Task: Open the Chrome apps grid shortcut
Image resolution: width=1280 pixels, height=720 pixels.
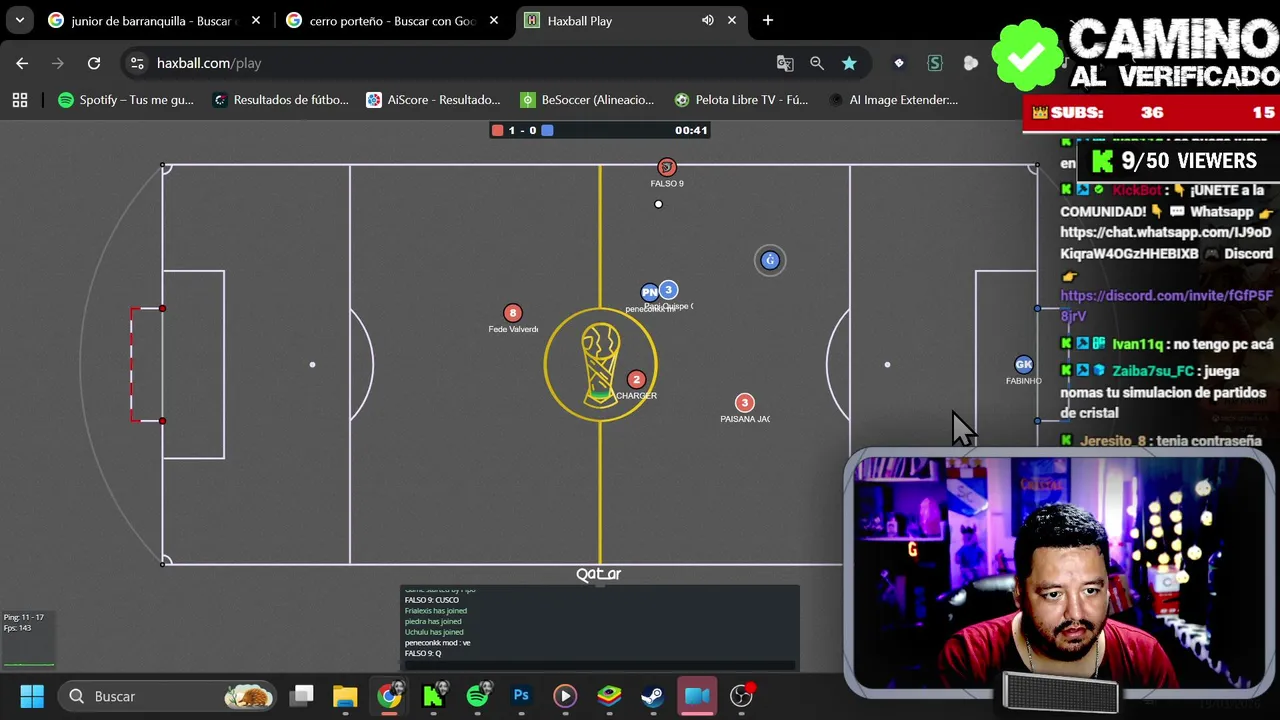Action: (x=20, y=100)
